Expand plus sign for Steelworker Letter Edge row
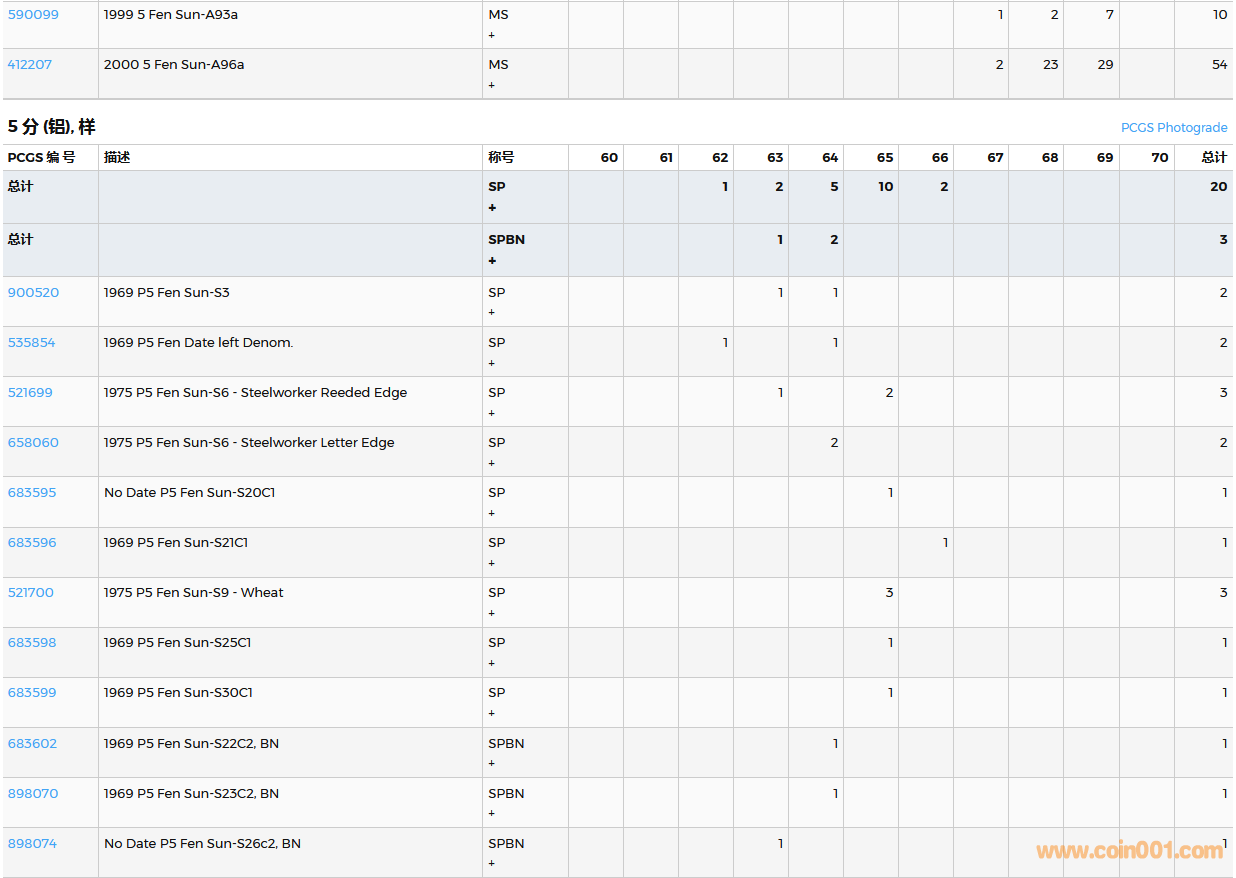 coord(491,463)
